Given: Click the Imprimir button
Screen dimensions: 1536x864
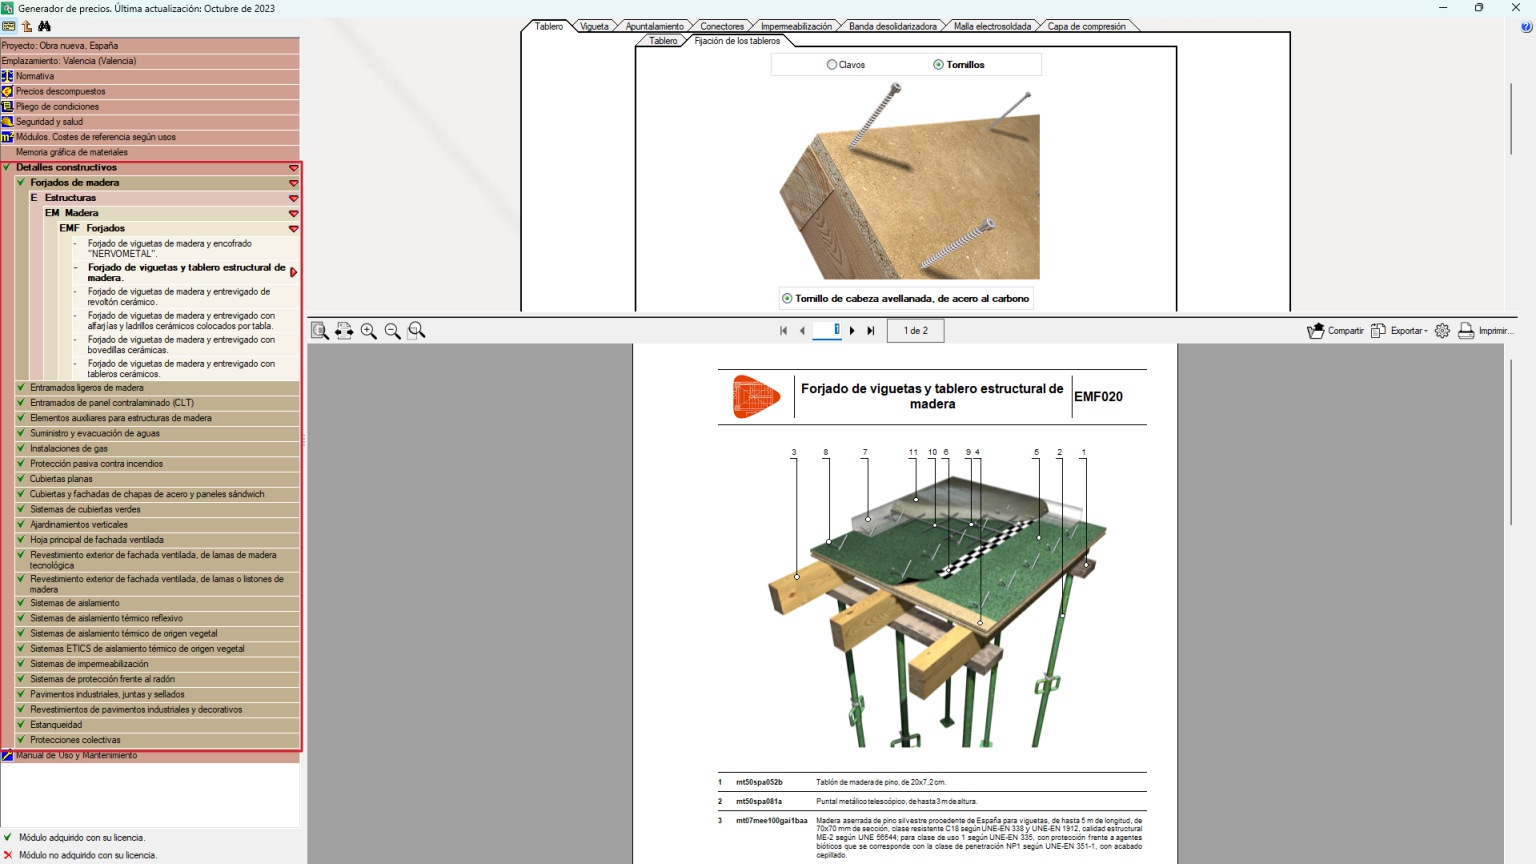Looking at the screenshot, I should pos(1486,331).
